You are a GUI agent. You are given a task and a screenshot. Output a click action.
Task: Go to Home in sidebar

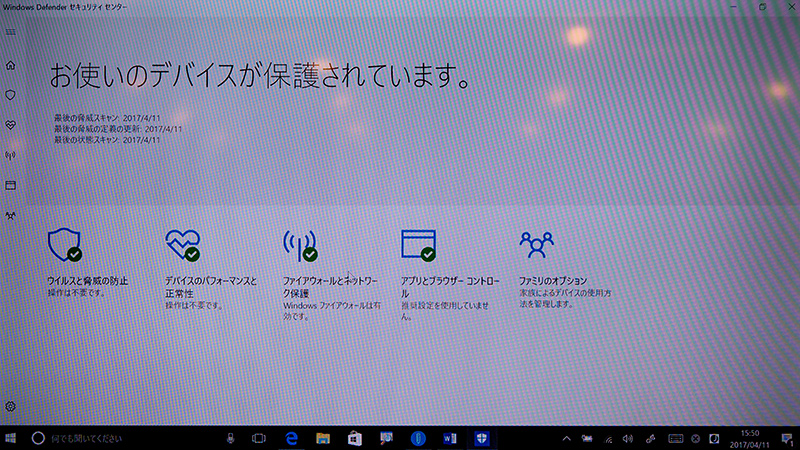[10, 65]
